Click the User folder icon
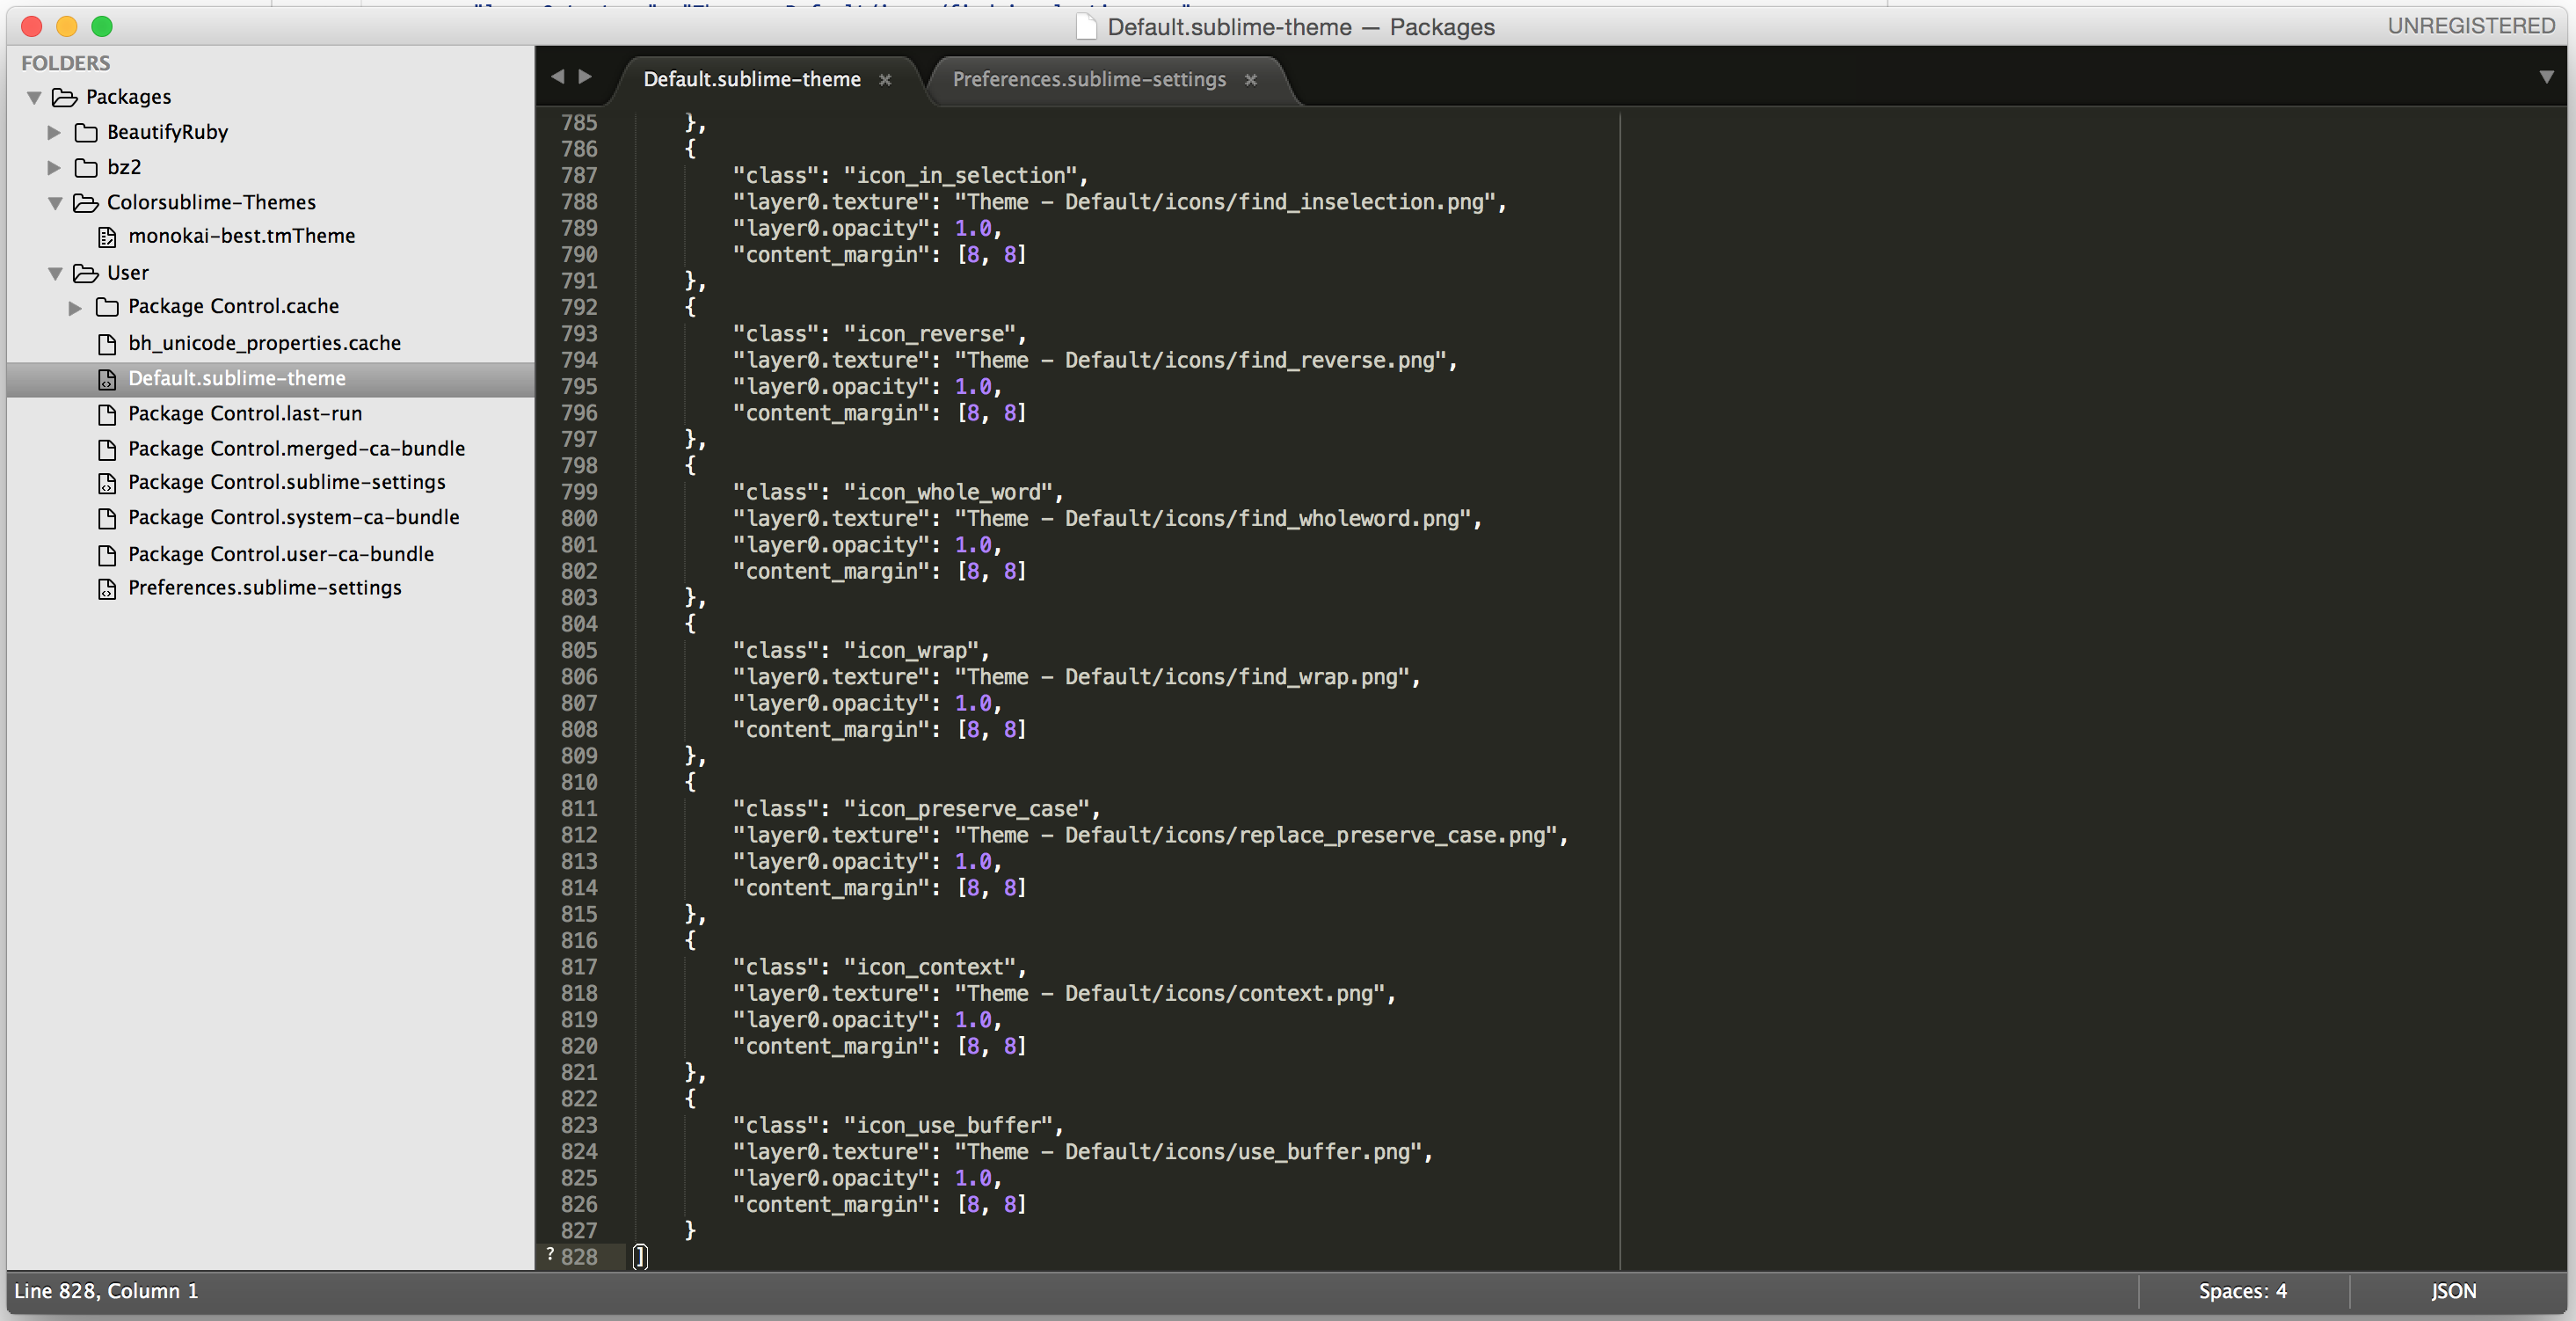Viewport: 2576px width, 1321px height. (86, 273)
